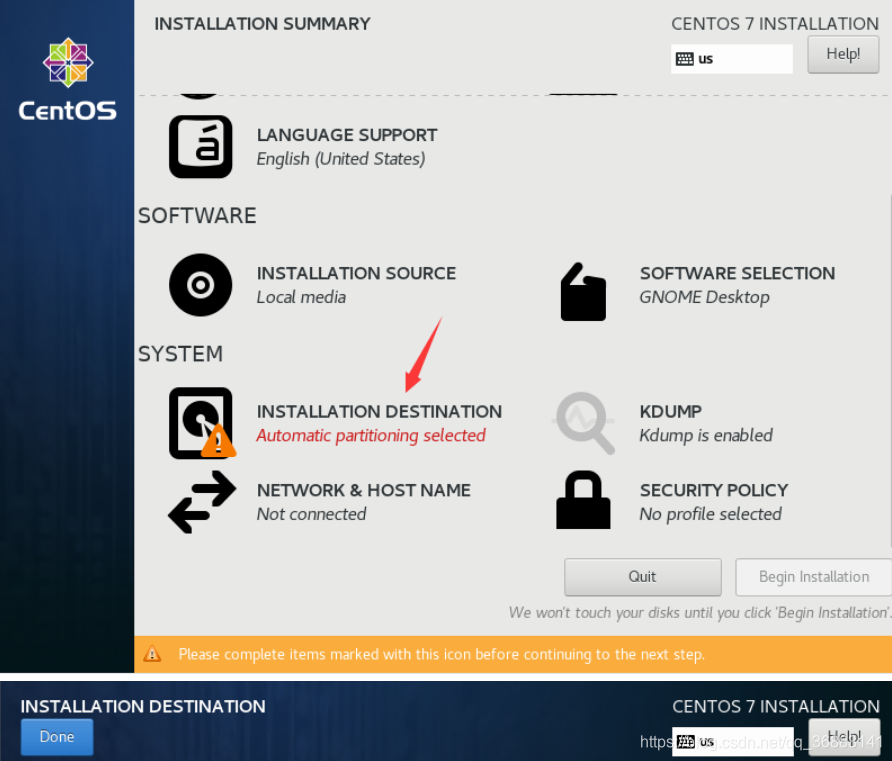Click INSTALLATION SUMMARY heading
This screenshot has width=892, height=761.
262,24
